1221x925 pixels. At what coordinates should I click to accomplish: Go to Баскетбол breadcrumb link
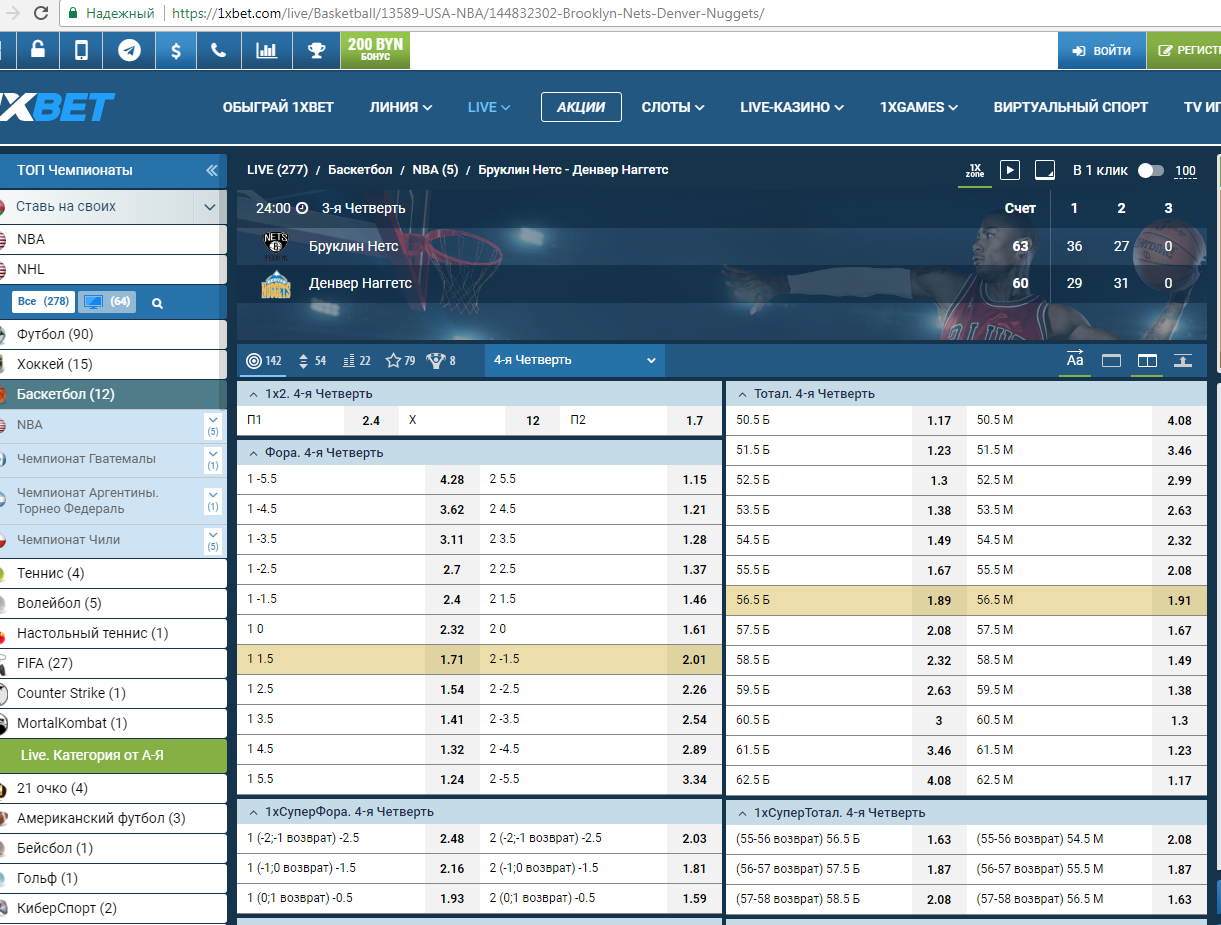pyautogui.click(x=360, y=170)
